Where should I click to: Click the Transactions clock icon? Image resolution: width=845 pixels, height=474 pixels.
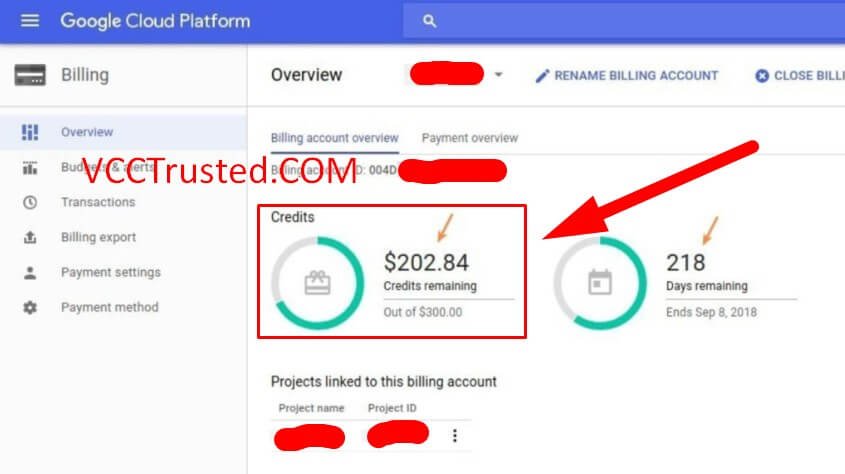[x=30, y=203]
